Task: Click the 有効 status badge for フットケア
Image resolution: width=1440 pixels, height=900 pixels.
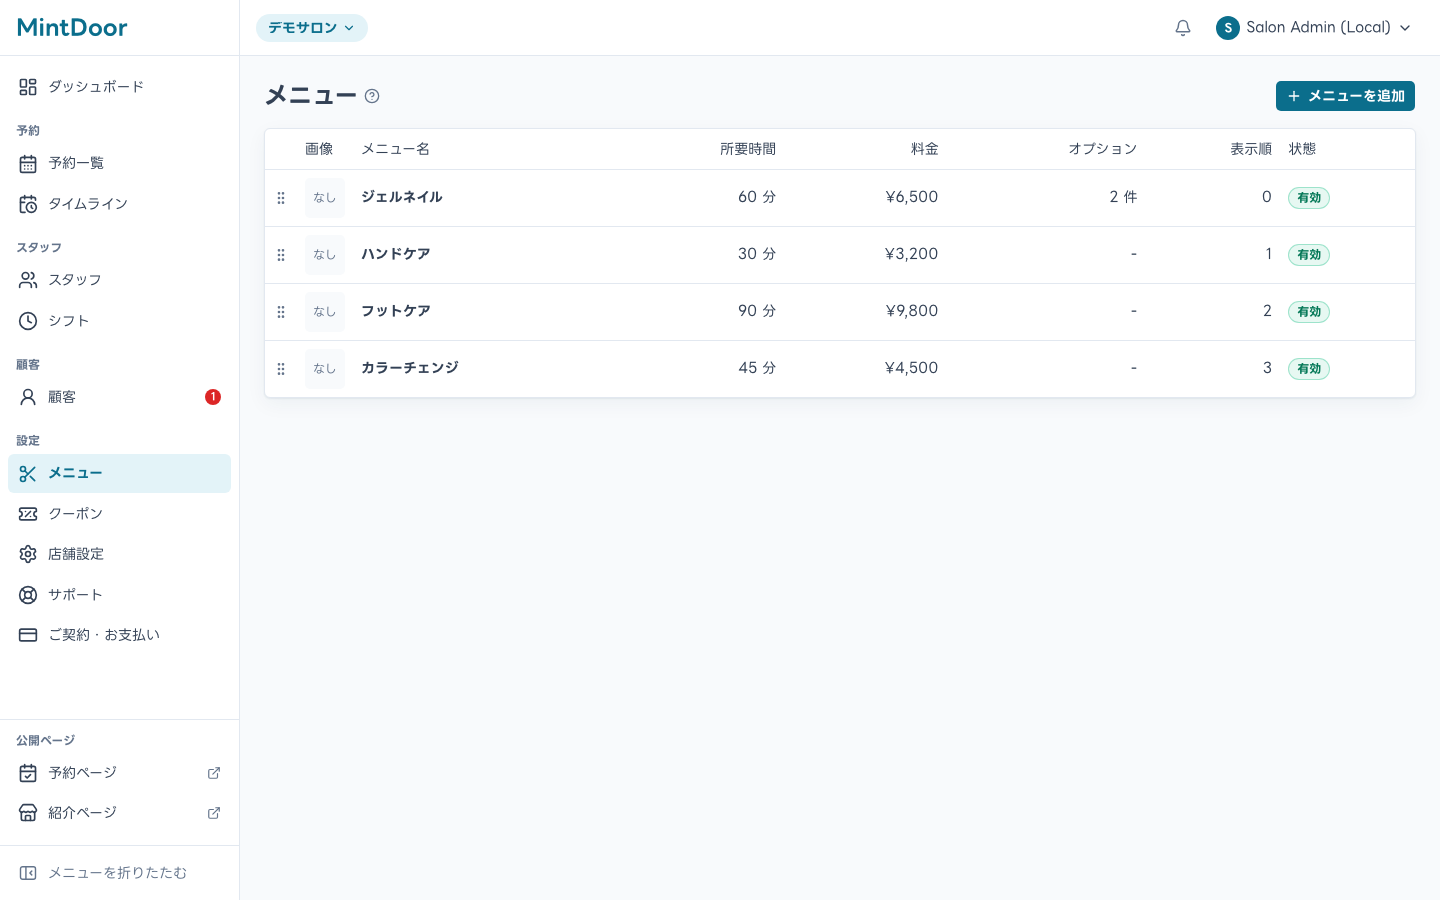Action: pos(1309,312)
